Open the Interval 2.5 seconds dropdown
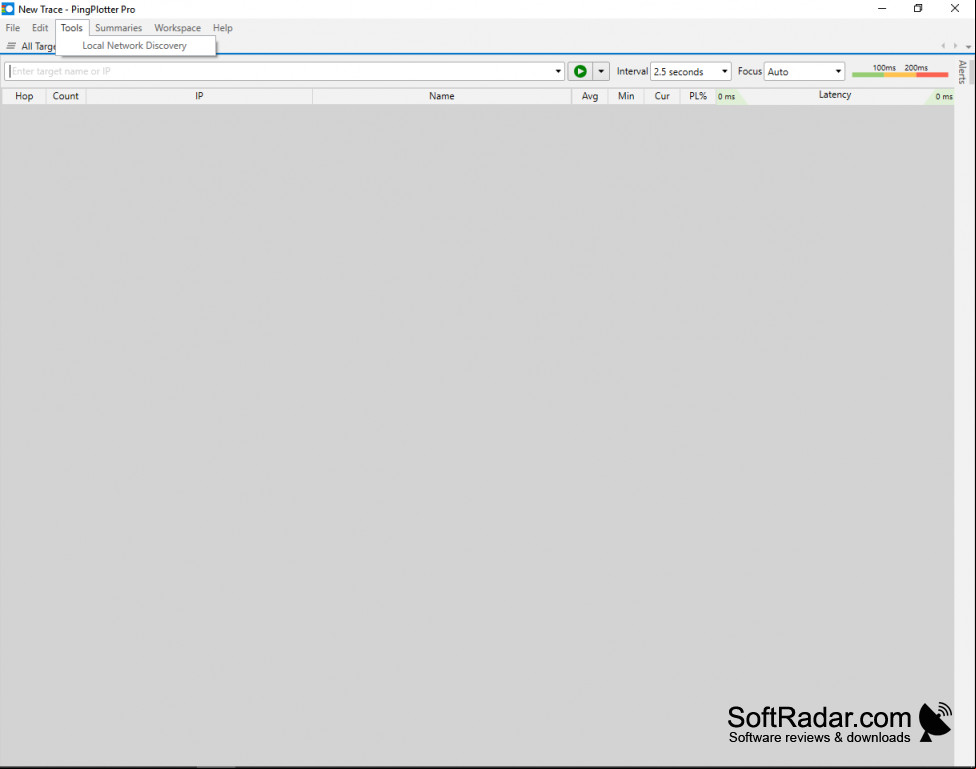976x769 pixels. pos(690,72)
